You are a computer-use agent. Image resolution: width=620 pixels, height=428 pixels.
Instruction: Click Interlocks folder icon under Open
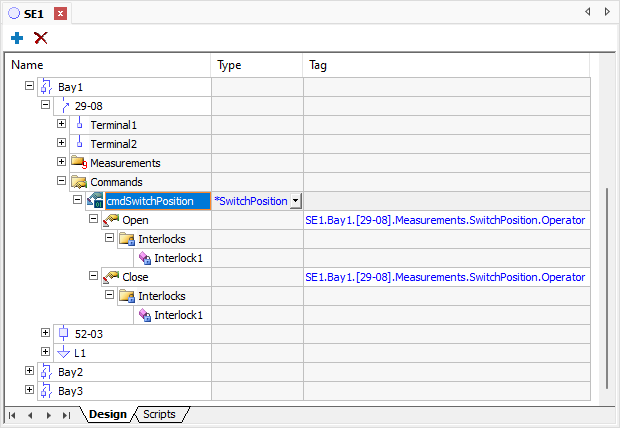tap(127, 239)
